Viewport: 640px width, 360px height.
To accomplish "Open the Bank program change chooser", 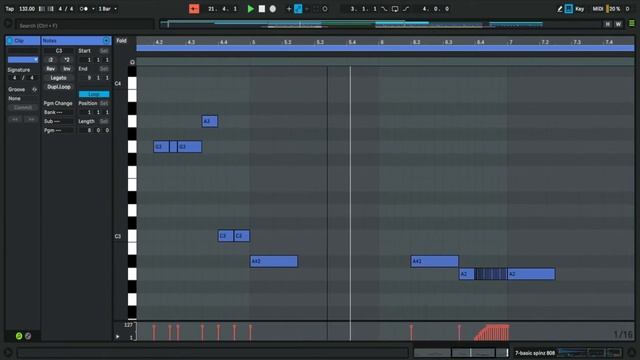I will coord(59,112).
